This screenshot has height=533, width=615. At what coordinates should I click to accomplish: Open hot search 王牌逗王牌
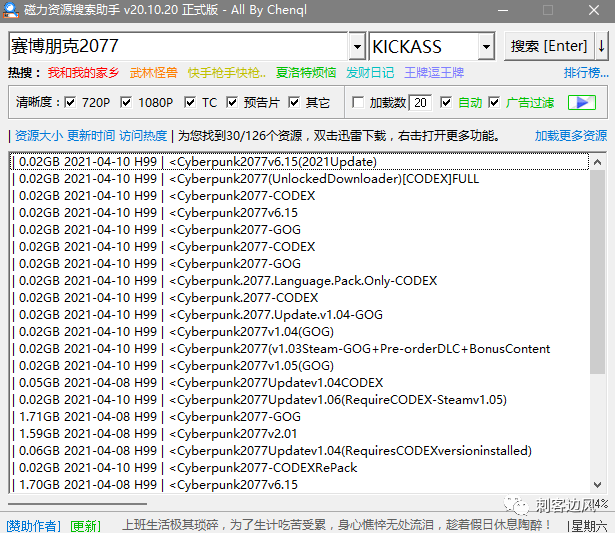[434, 73]
